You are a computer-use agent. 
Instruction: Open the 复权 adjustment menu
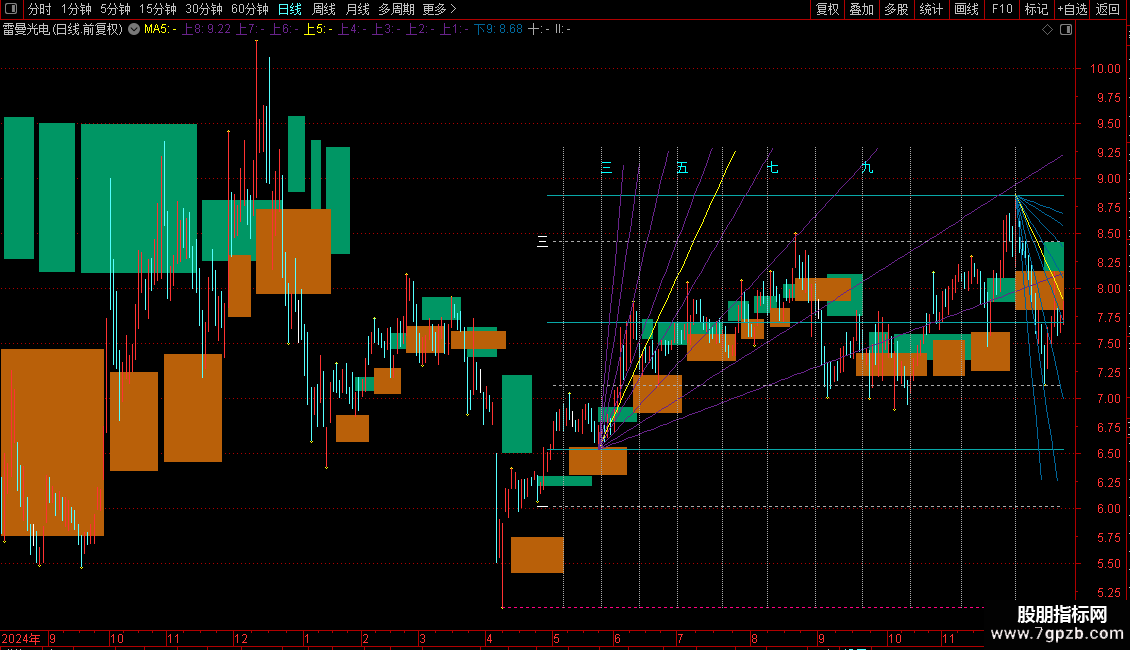827,9
